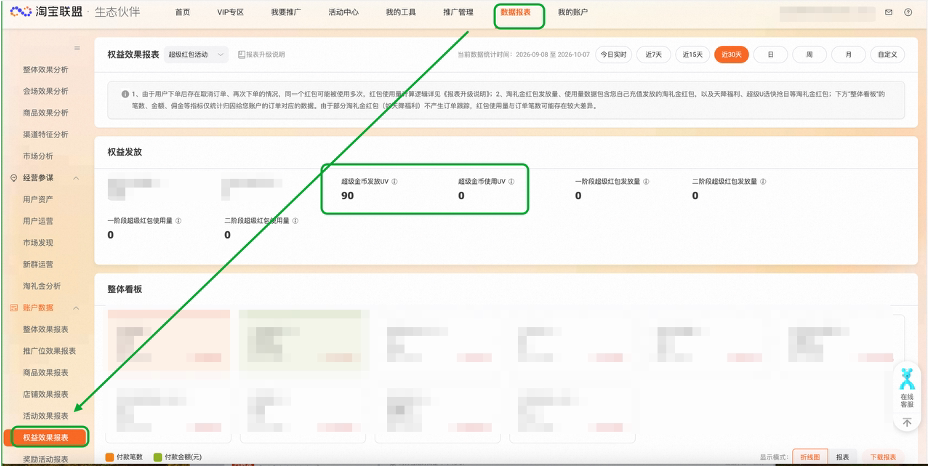Open 整体效果报表 in the sidebar
Screen dimensions: 928x466
(46, 329)
